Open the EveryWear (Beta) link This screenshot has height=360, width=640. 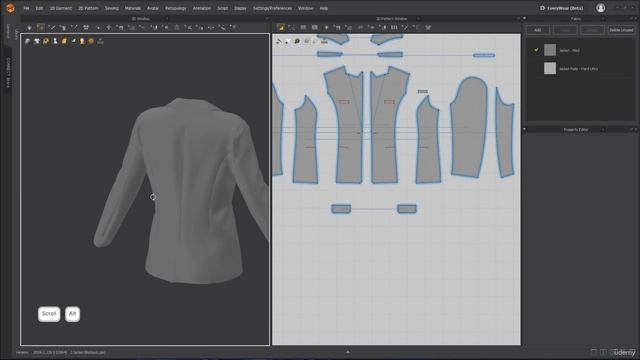(x=561, y=8)
